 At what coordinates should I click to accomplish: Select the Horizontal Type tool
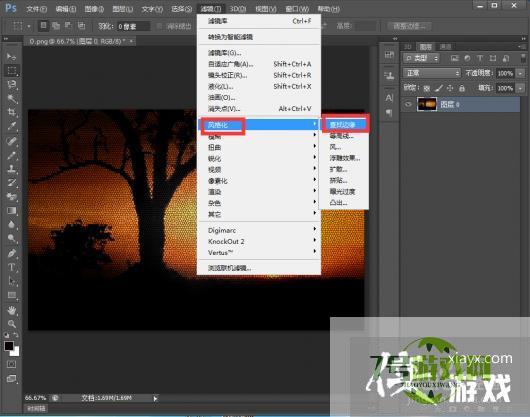11,267
